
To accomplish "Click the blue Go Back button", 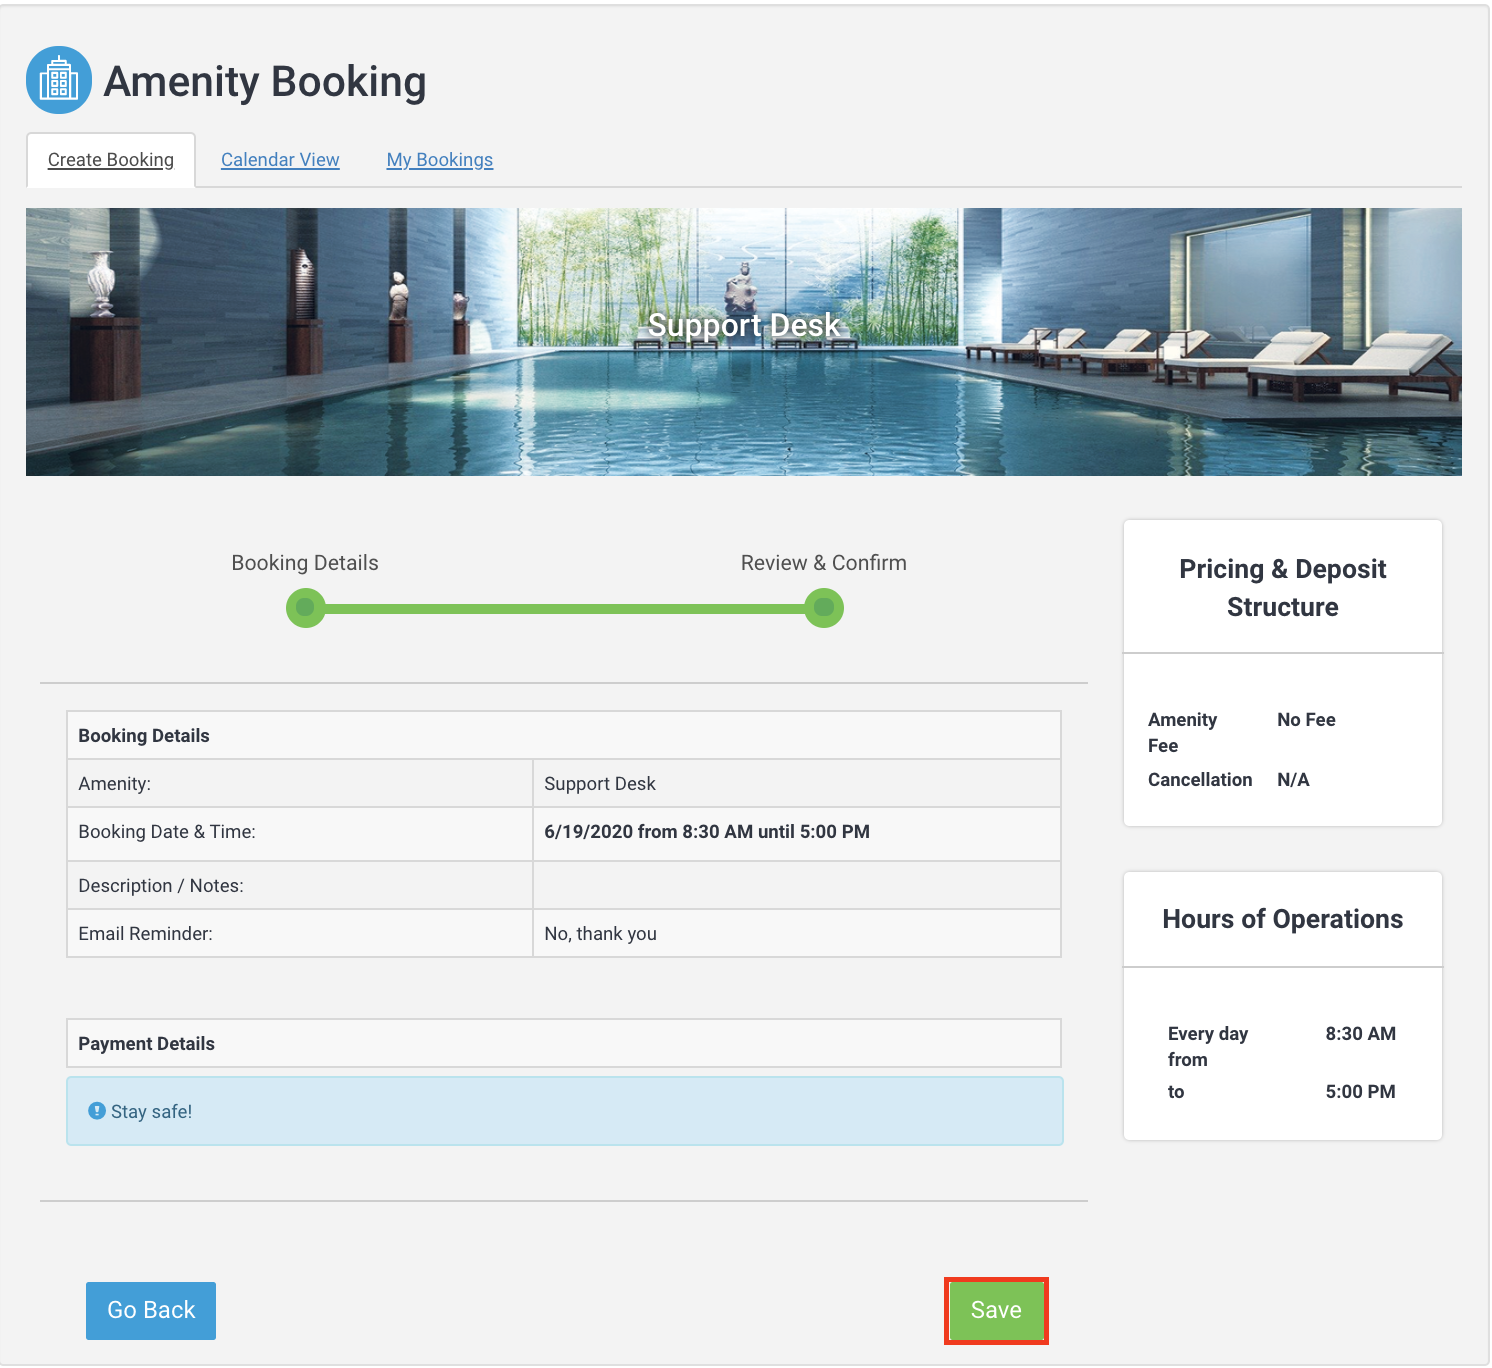I will (x=151, y=1310).
